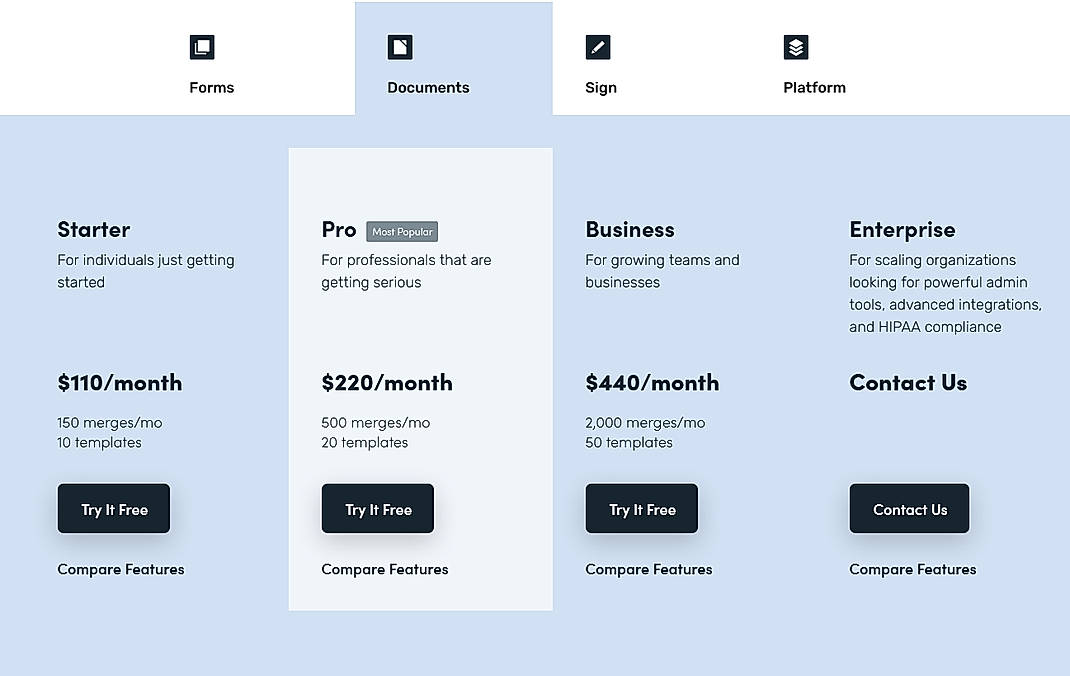The width and height of the screenshot is (1070, 676).
Task: Click Try It Free under Starter plan
Action: pos(113,509)
